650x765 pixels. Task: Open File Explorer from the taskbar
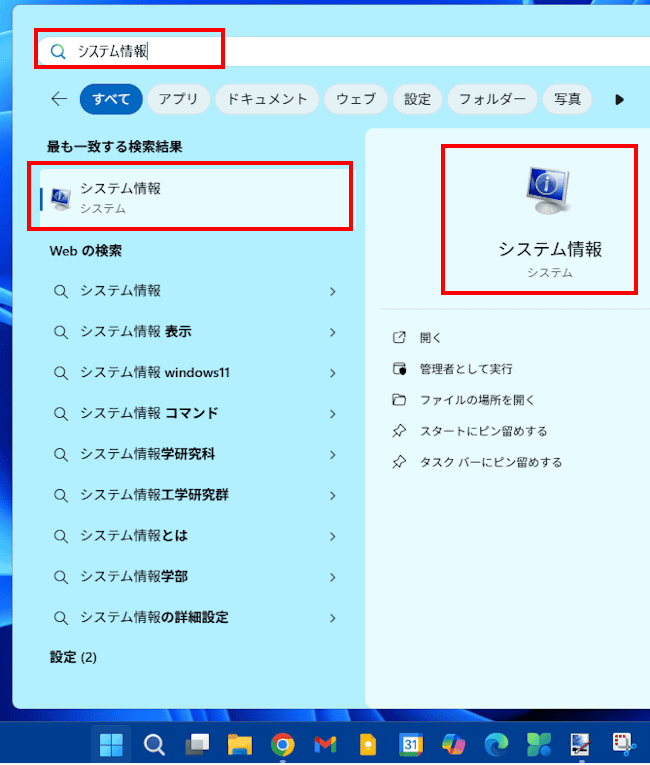240,745
